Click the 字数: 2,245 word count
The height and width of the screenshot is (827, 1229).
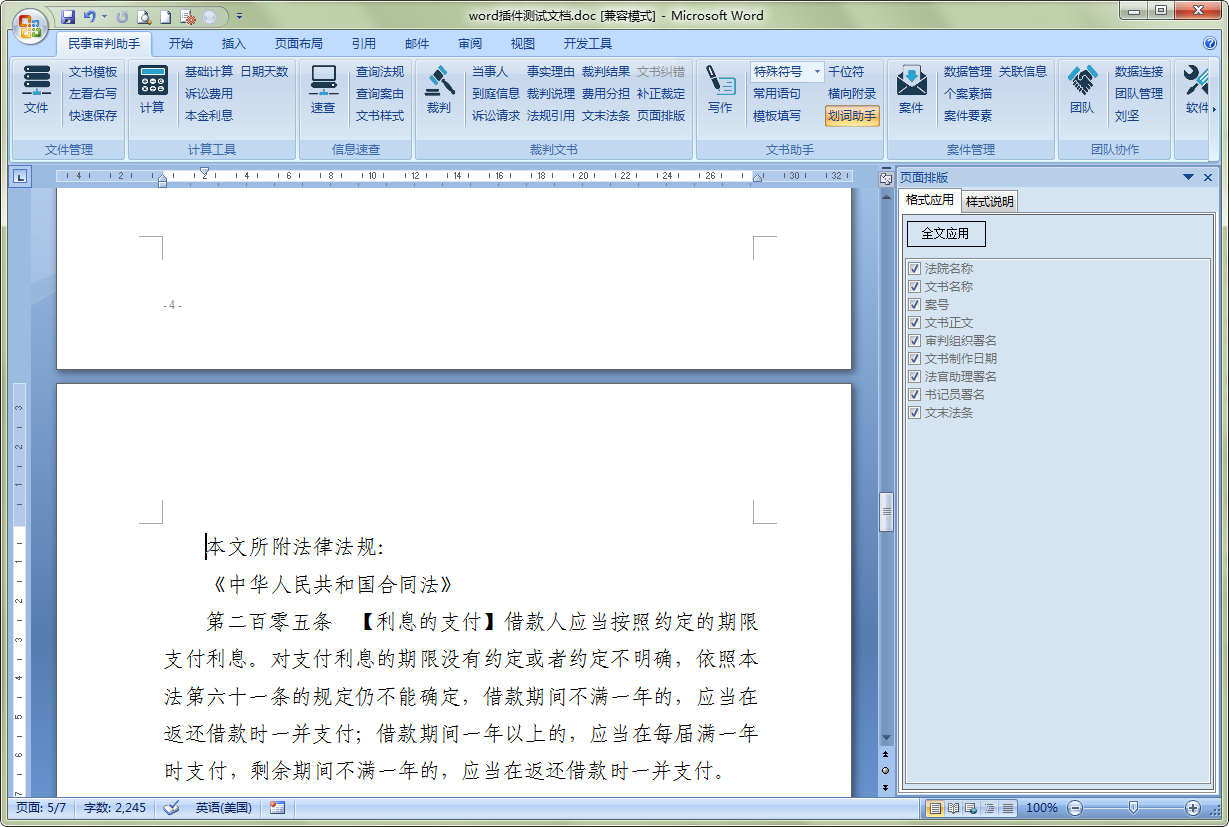(115, 808)
